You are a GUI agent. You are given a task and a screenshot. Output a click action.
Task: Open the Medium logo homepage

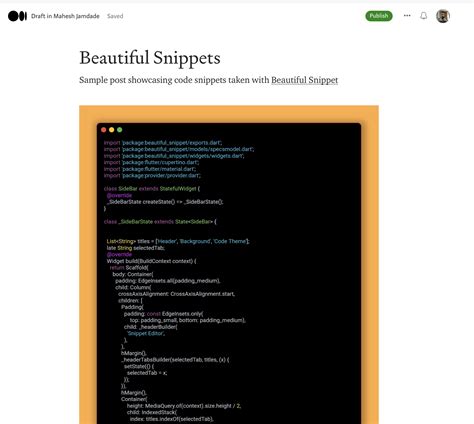coord(17,16)
